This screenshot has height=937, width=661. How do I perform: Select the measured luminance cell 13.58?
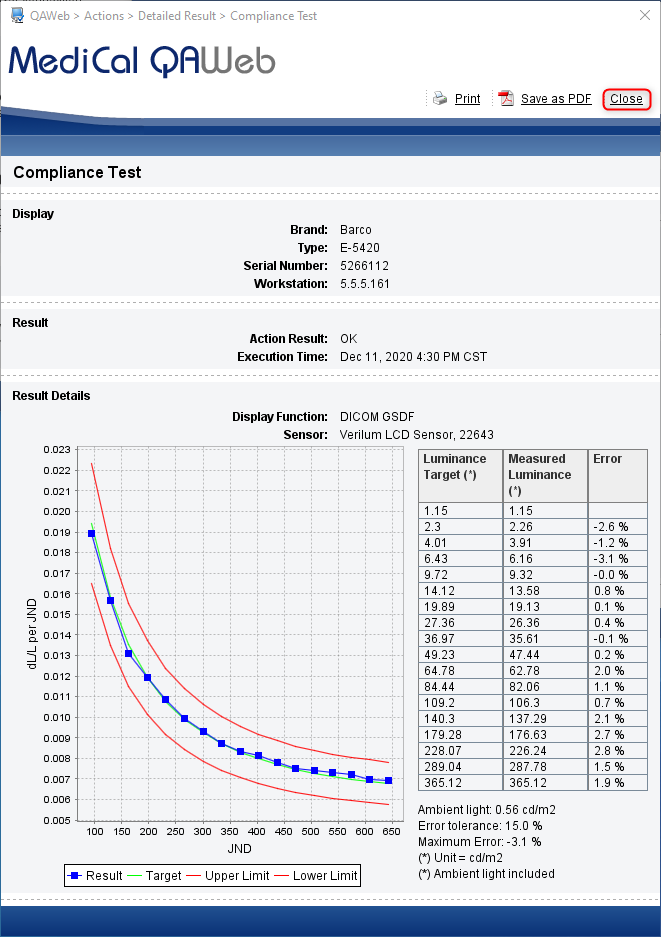(x=546, y=591)
